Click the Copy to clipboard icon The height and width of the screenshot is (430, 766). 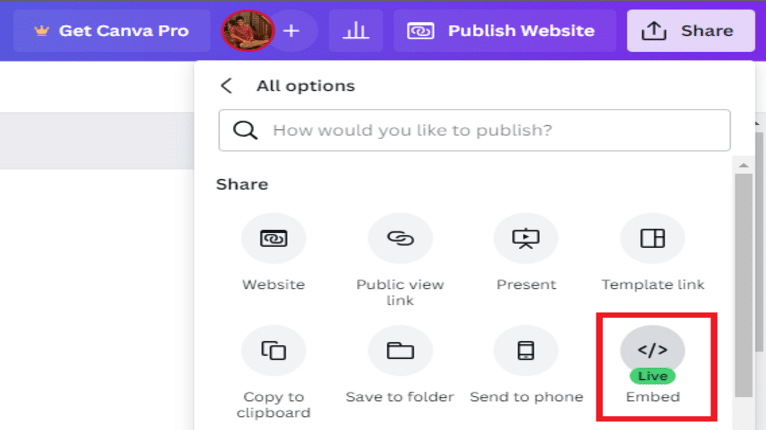tap(273, 350)
